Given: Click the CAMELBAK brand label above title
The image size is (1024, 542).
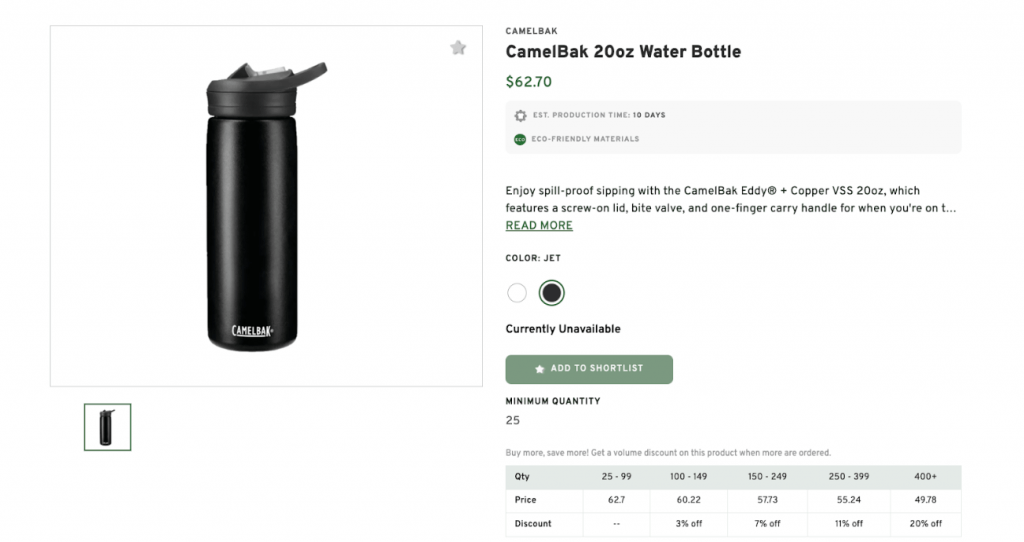Looking at the screenshot, I should click(531, 31).
